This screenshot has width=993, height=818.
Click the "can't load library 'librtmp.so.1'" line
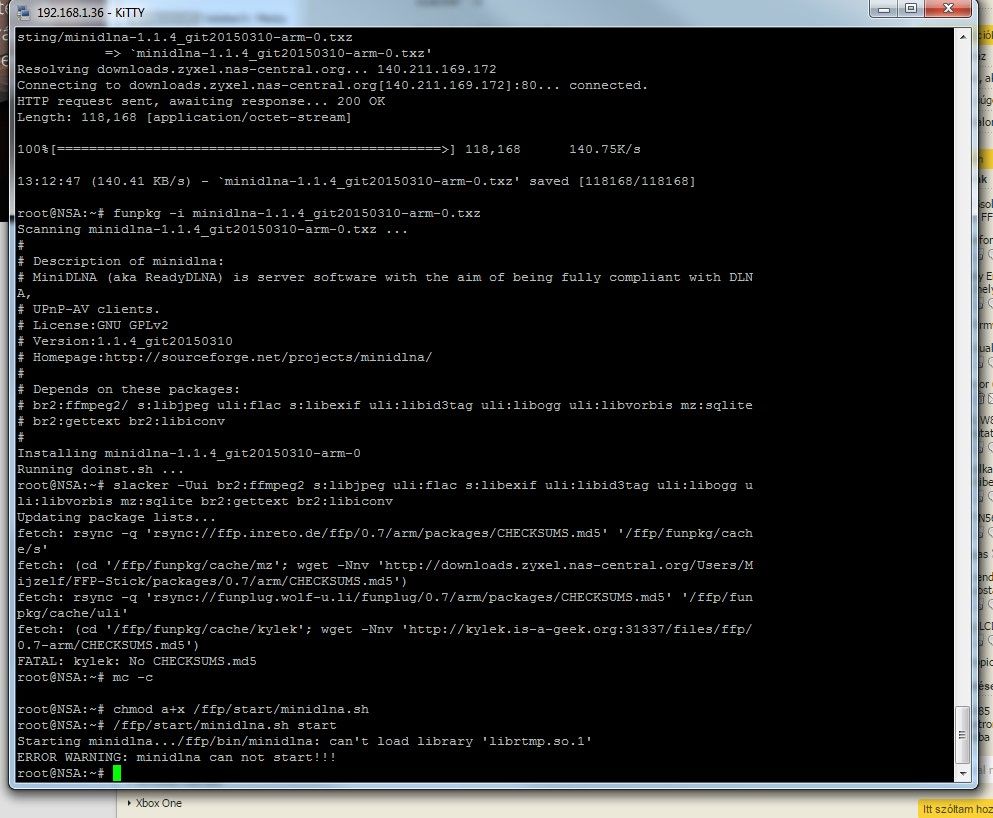click(x=304, y=741)
